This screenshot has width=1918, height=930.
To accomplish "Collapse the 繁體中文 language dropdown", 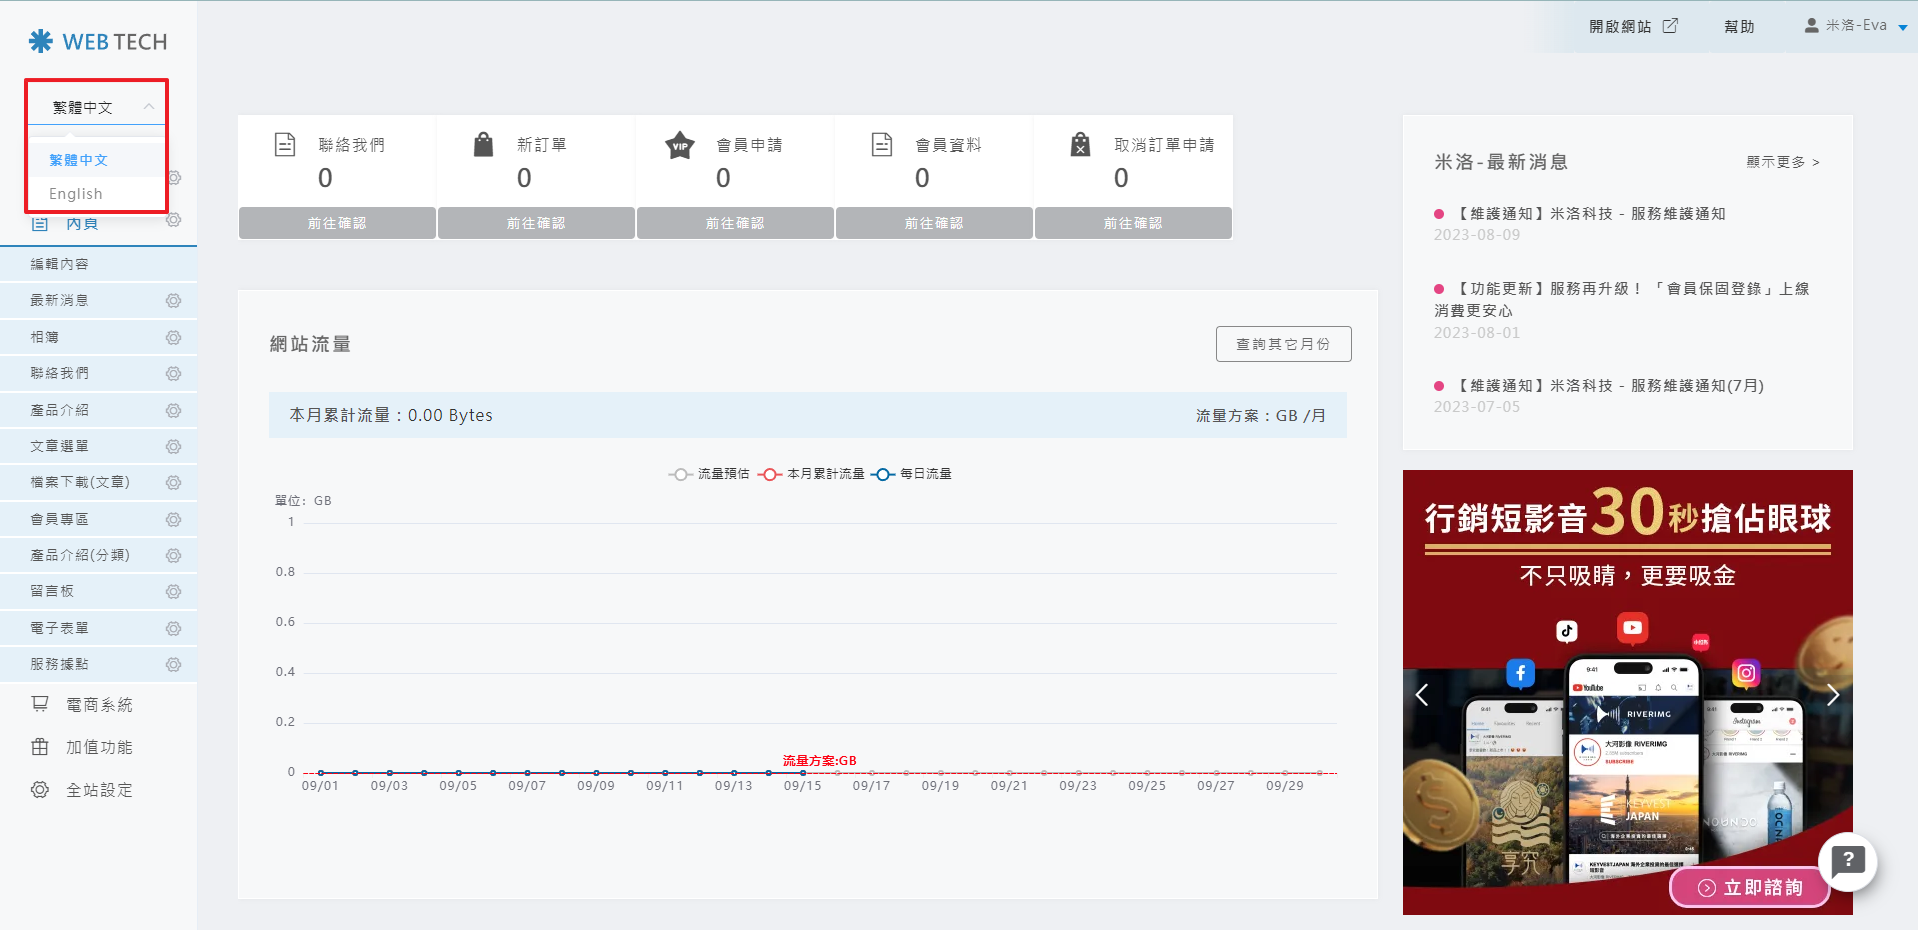I will 97,107.
